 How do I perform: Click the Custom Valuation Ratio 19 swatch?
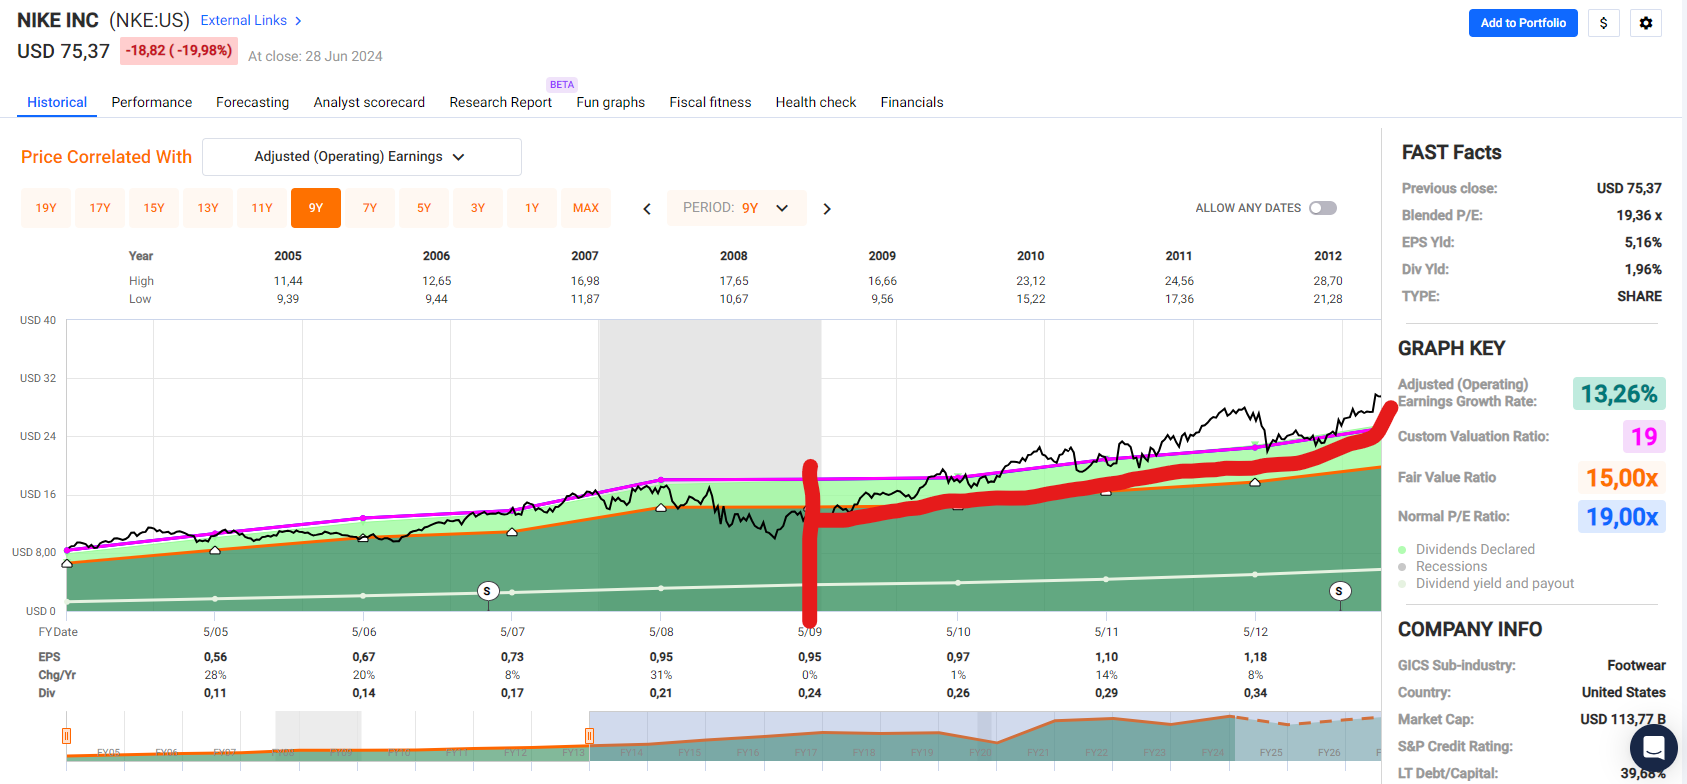click(1644, 437)
